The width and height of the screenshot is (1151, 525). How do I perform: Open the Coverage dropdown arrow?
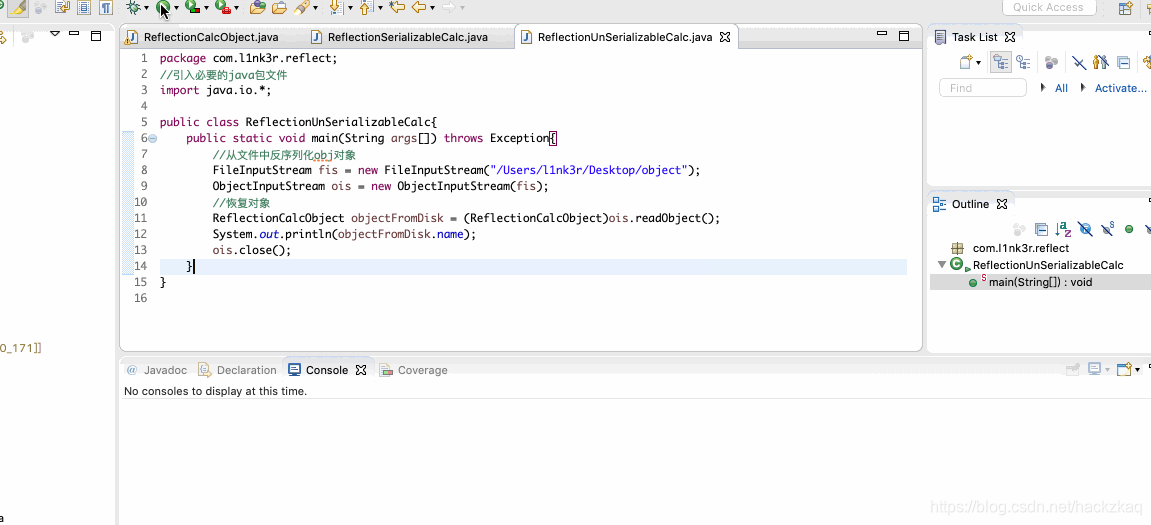coord(206,7)
